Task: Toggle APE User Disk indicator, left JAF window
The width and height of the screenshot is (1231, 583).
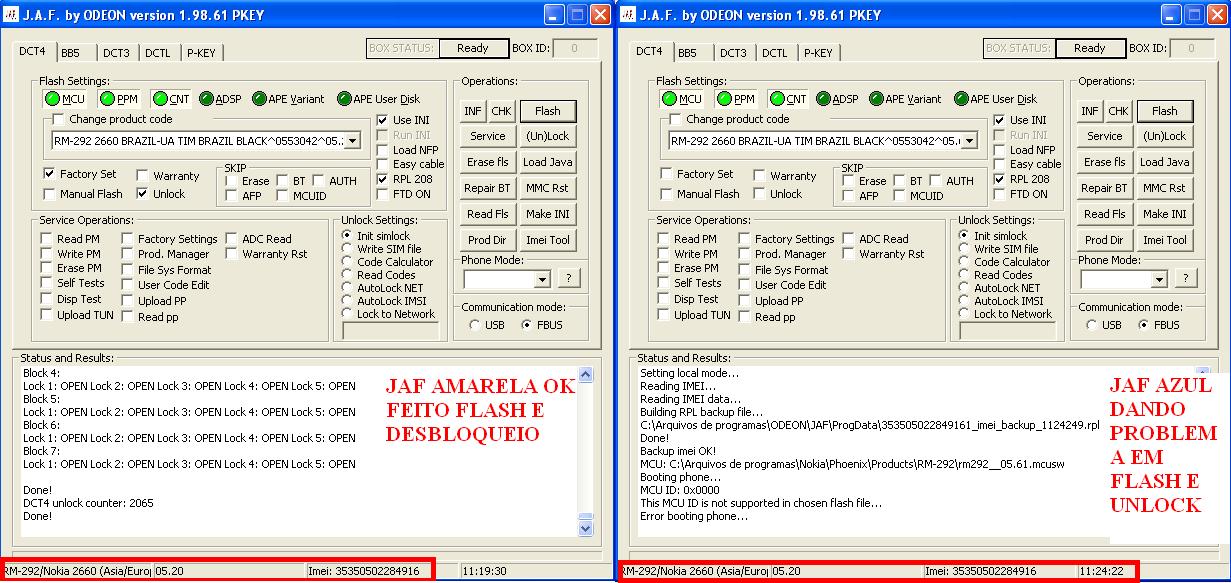Action: click(x=344, y=99)
